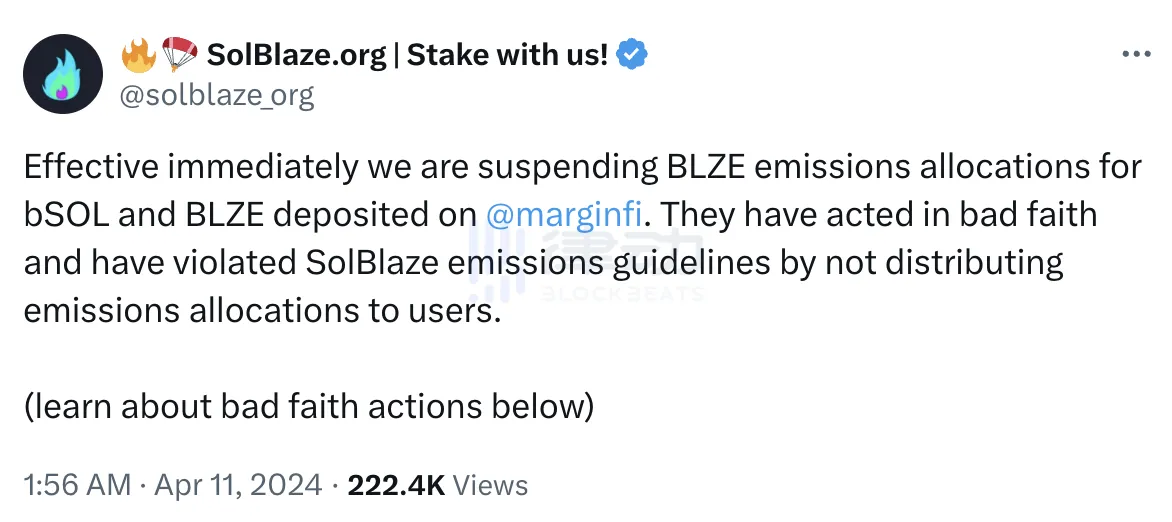Screen dimensions: 1172x522
Task: Click the 1:56 AM timestamp
Action: [77, 486]
